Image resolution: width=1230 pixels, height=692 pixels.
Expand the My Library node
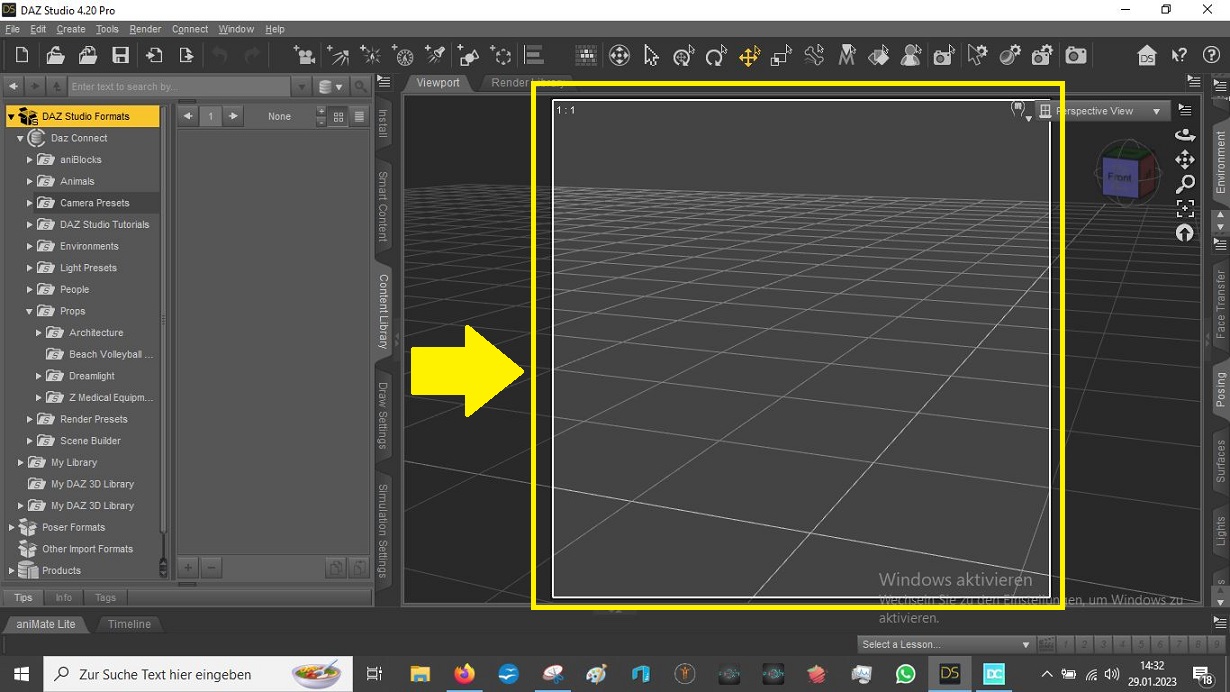(21, 463)
